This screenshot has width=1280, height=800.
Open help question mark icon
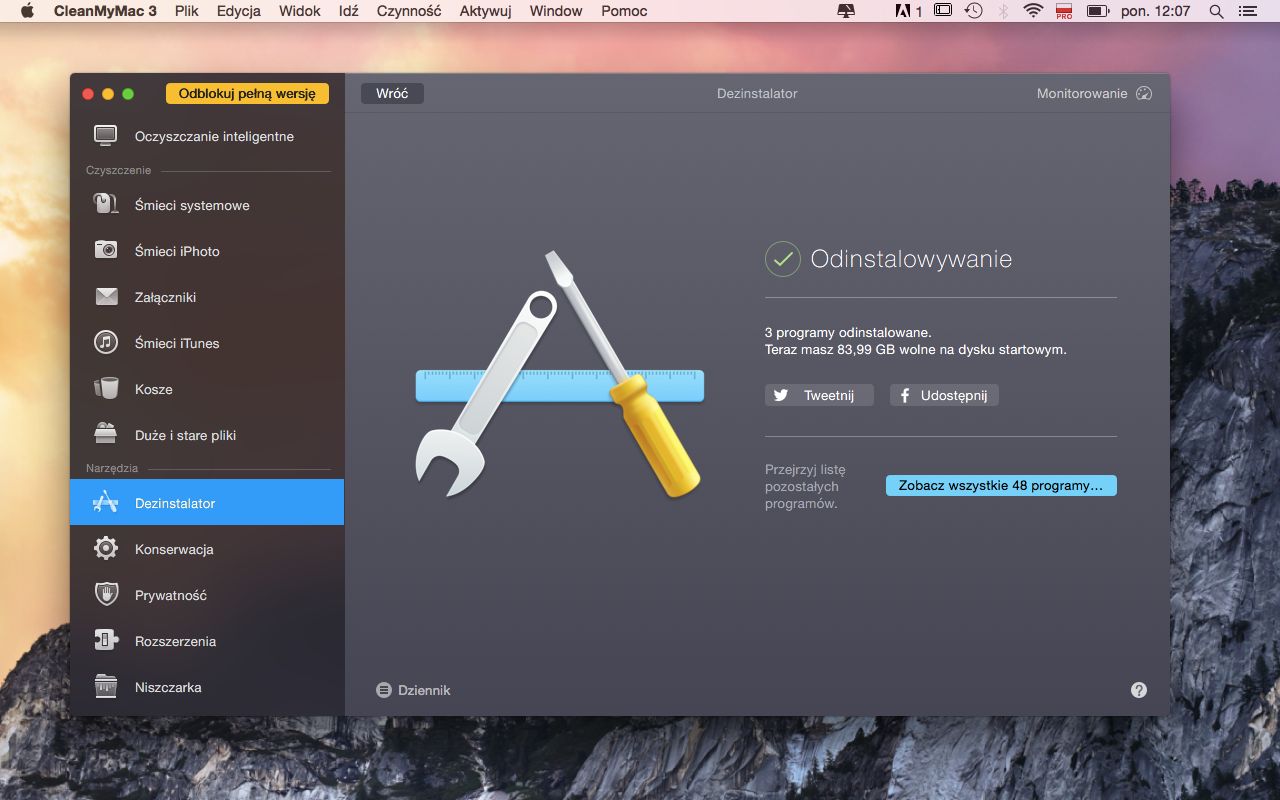coord(1139,690)
